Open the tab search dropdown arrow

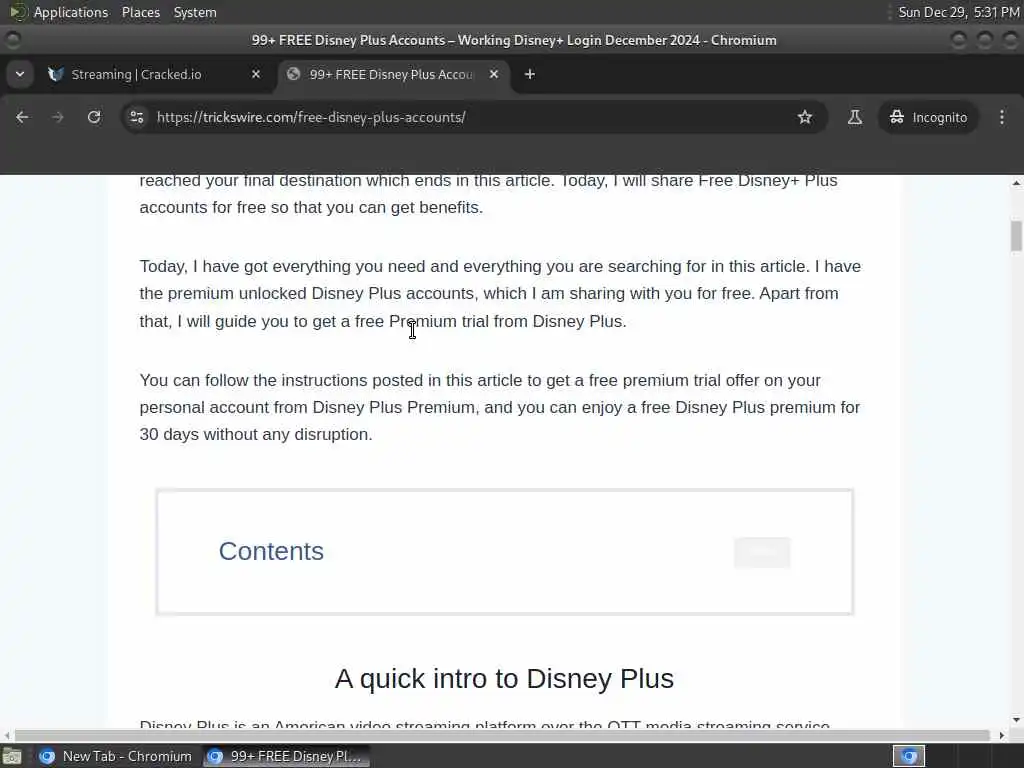[20, 74]
